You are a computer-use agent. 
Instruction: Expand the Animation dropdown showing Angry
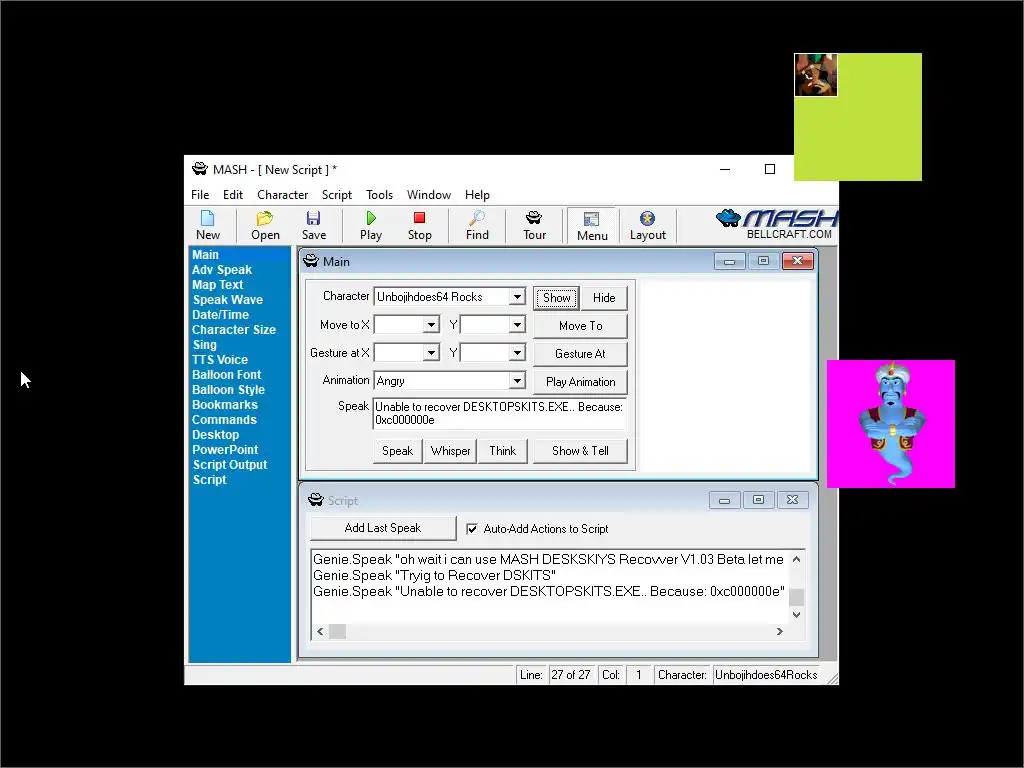point(517,381)
